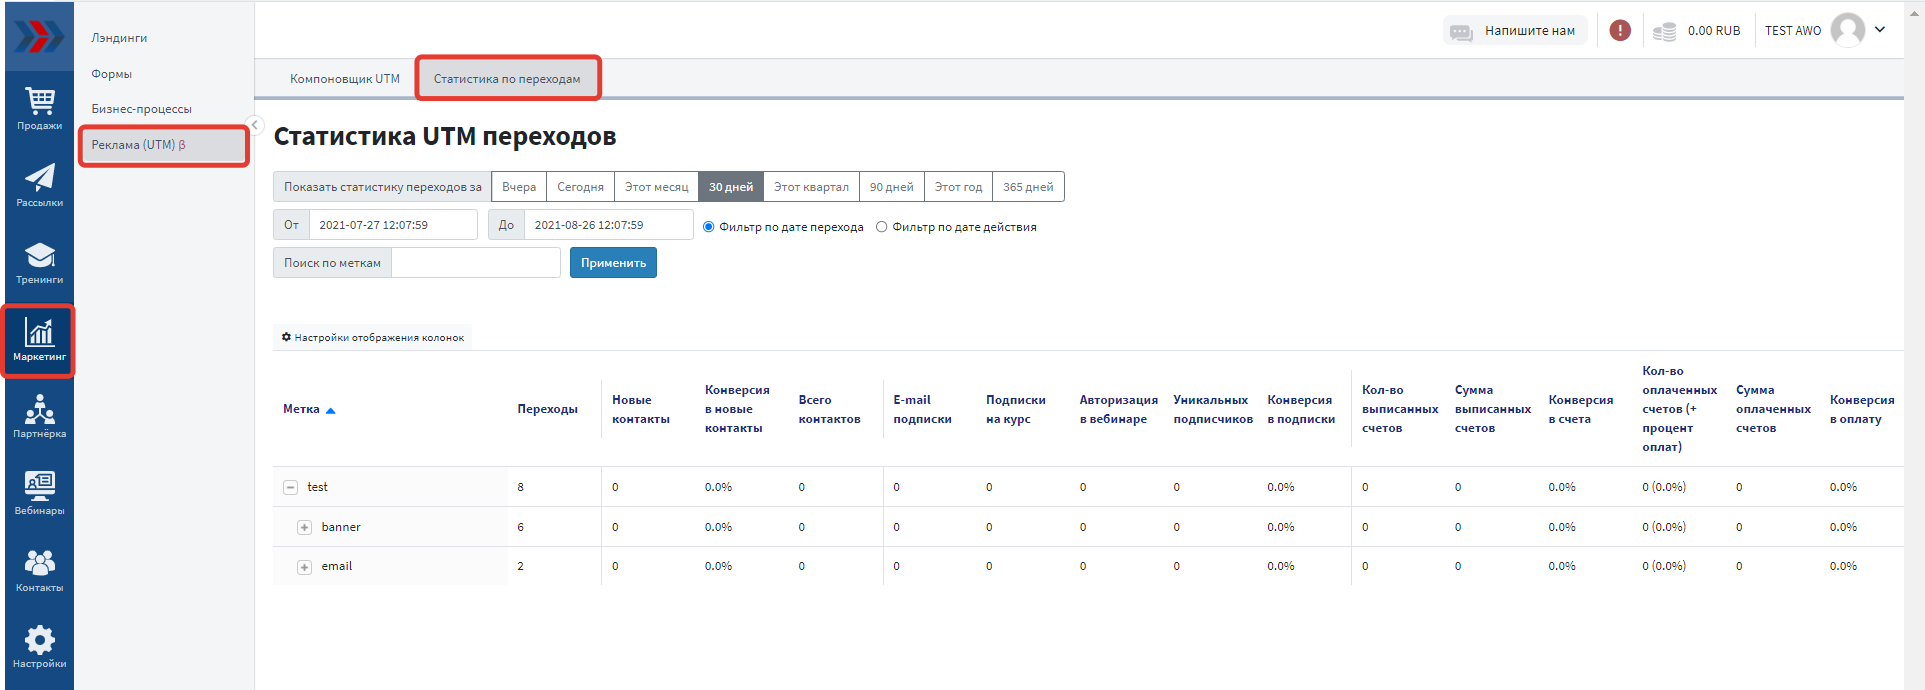Open the Рассылки paper plane section
The width and height of the screenshot is (1925, 690).
(40, 185)
